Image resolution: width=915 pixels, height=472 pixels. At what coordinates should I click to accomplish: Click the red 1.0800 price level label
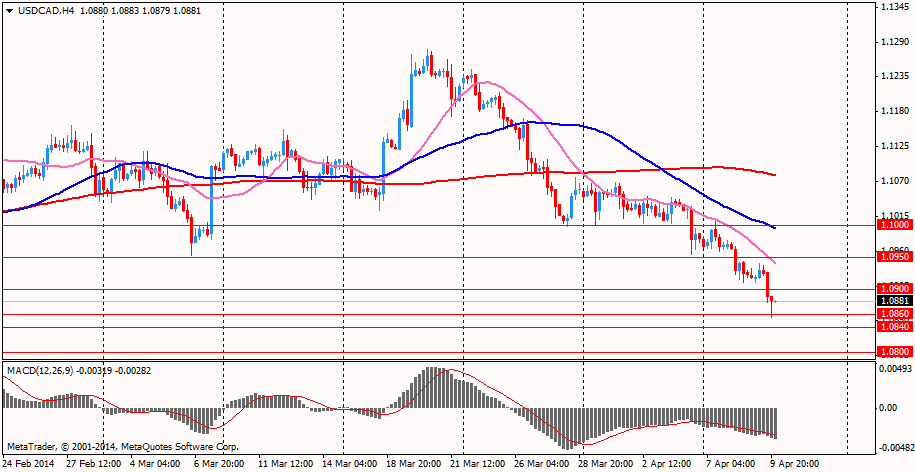point(893,352)
